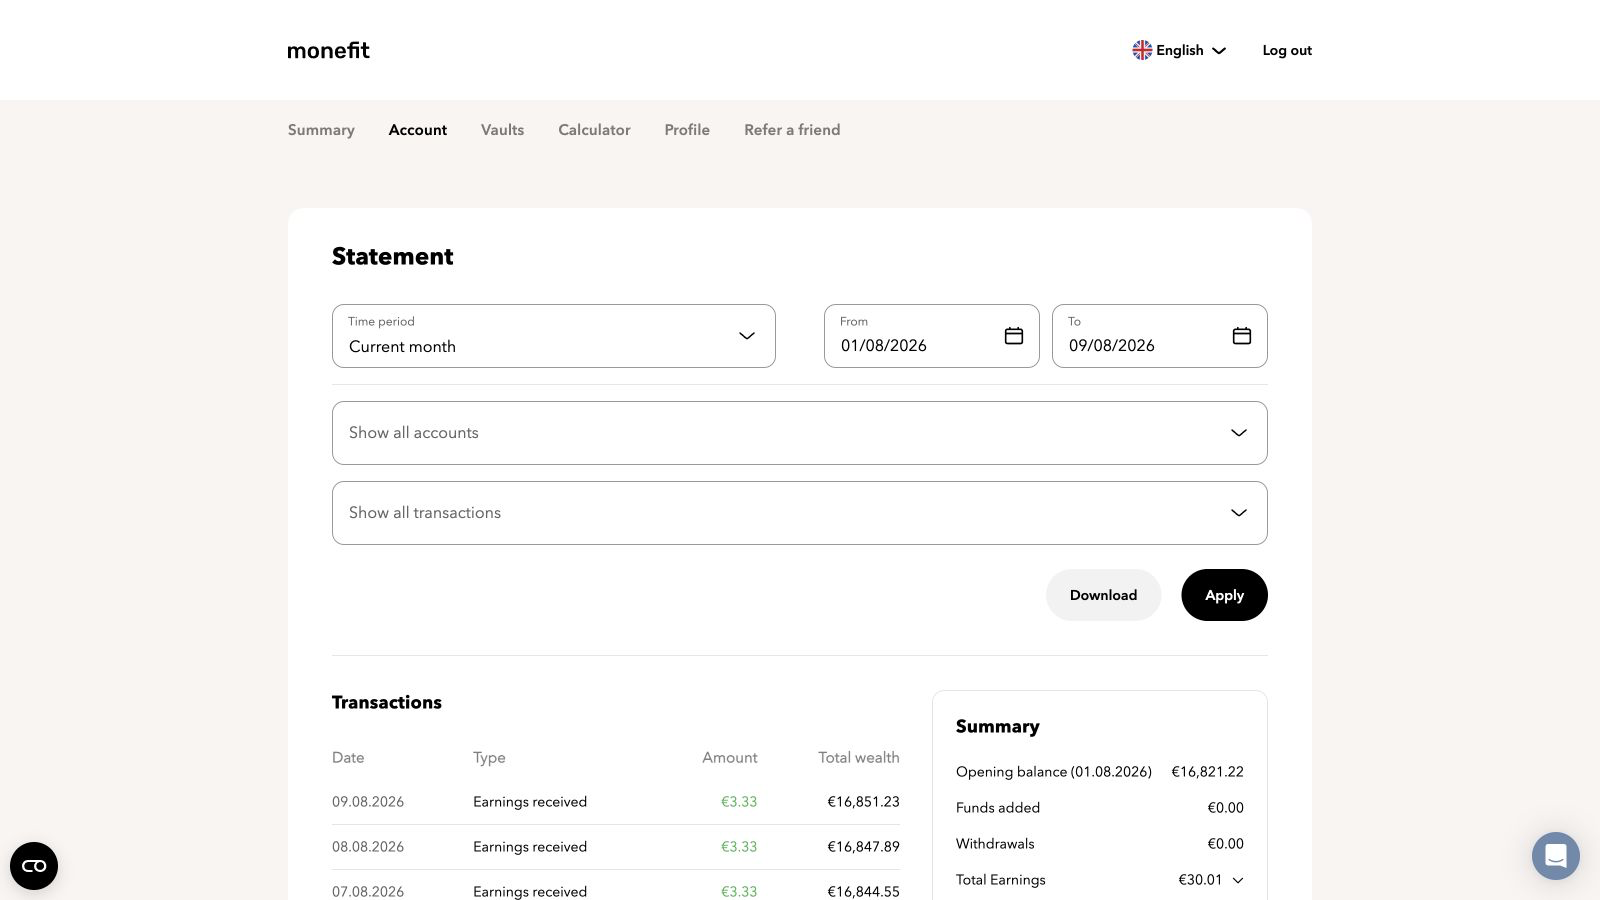Click the Withdrawals €0.00 value

(1225, 844)
